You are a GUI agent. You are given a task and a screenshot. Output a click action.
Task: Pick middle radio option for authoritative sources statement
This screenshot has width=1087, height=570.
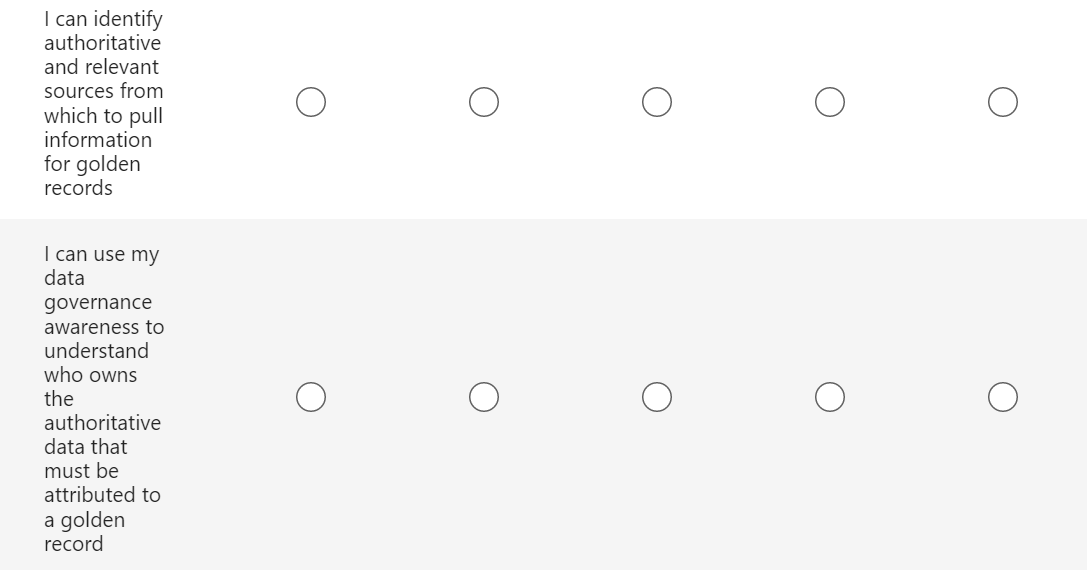[657, 102]
